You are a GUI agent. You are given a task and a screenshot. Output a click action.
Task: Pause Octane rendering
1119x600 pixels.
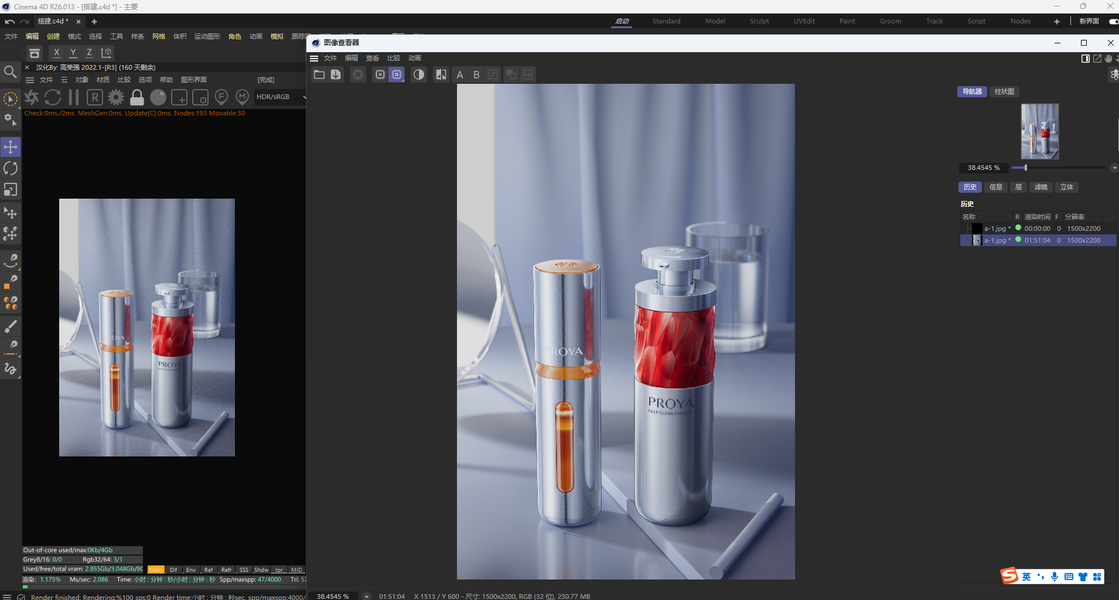[74, 97]
